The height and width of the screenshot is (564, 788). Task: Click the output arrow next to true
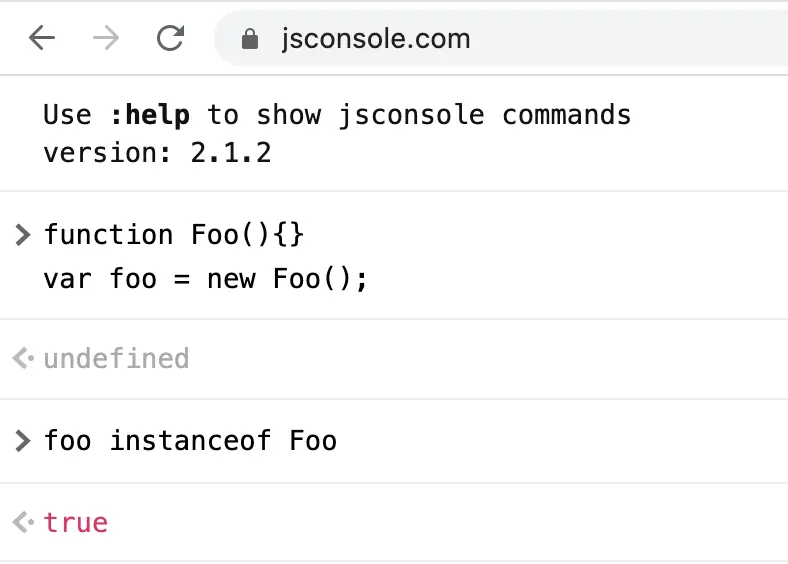pos(23,522)
